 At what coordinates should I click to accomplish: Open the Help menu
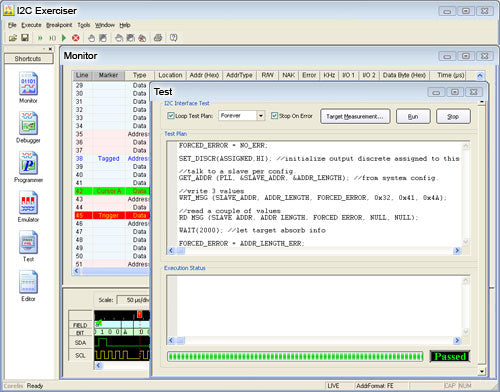[x=125, y=25]
